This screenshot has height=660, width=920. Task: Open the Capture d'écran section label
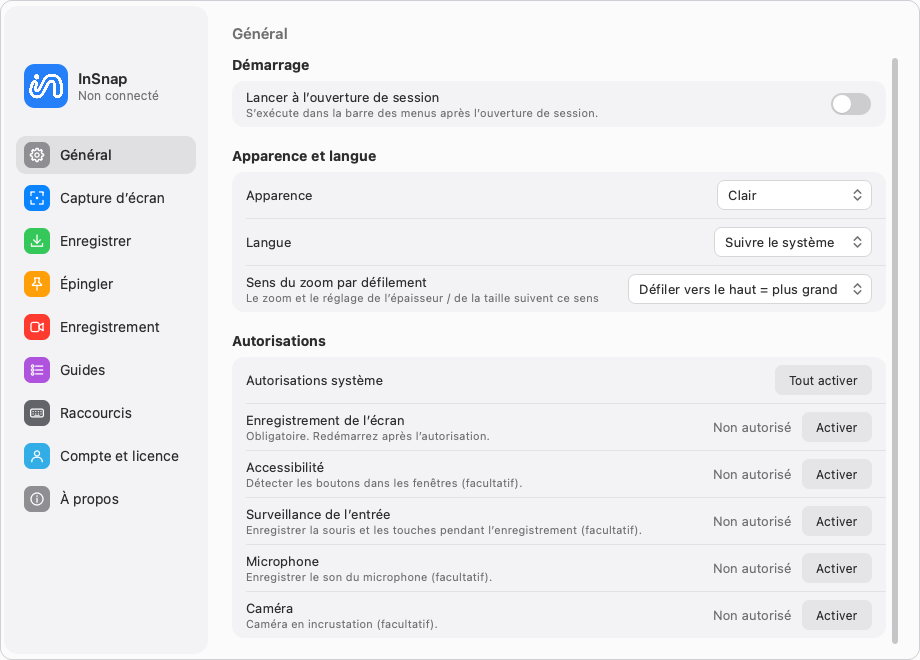pyautogui.click(x=112, y=198)
